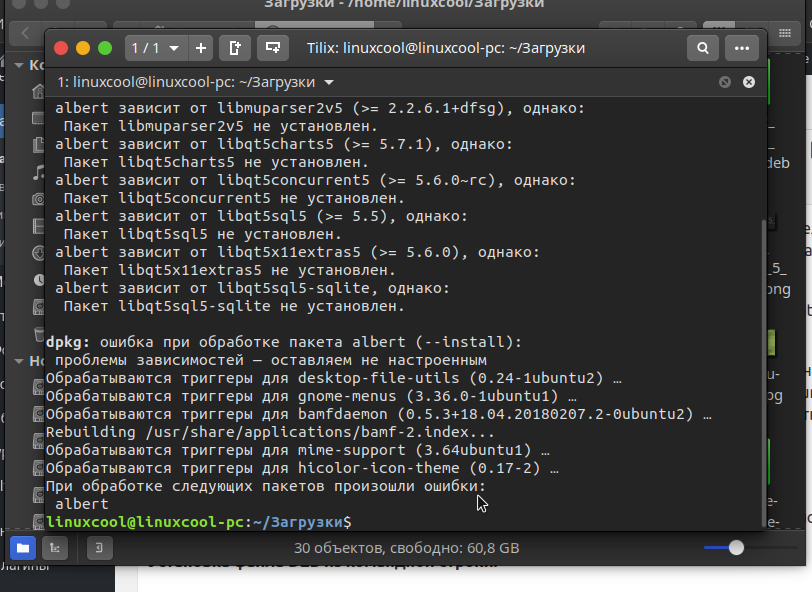Collapse the lower sidebar section triangle

(19, 360)
